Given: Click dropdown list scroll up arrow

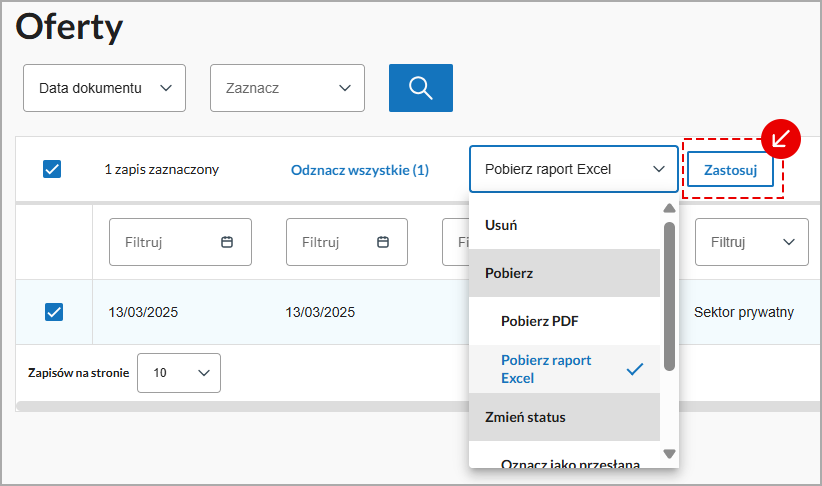Looking at the screenshot, I should [669, 209].
